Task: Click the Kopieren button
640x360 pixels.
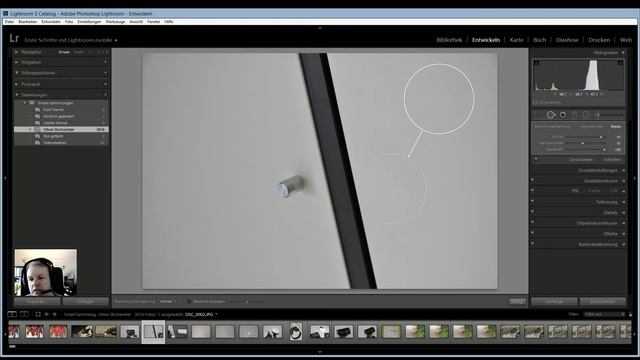Action: (37, 302)
